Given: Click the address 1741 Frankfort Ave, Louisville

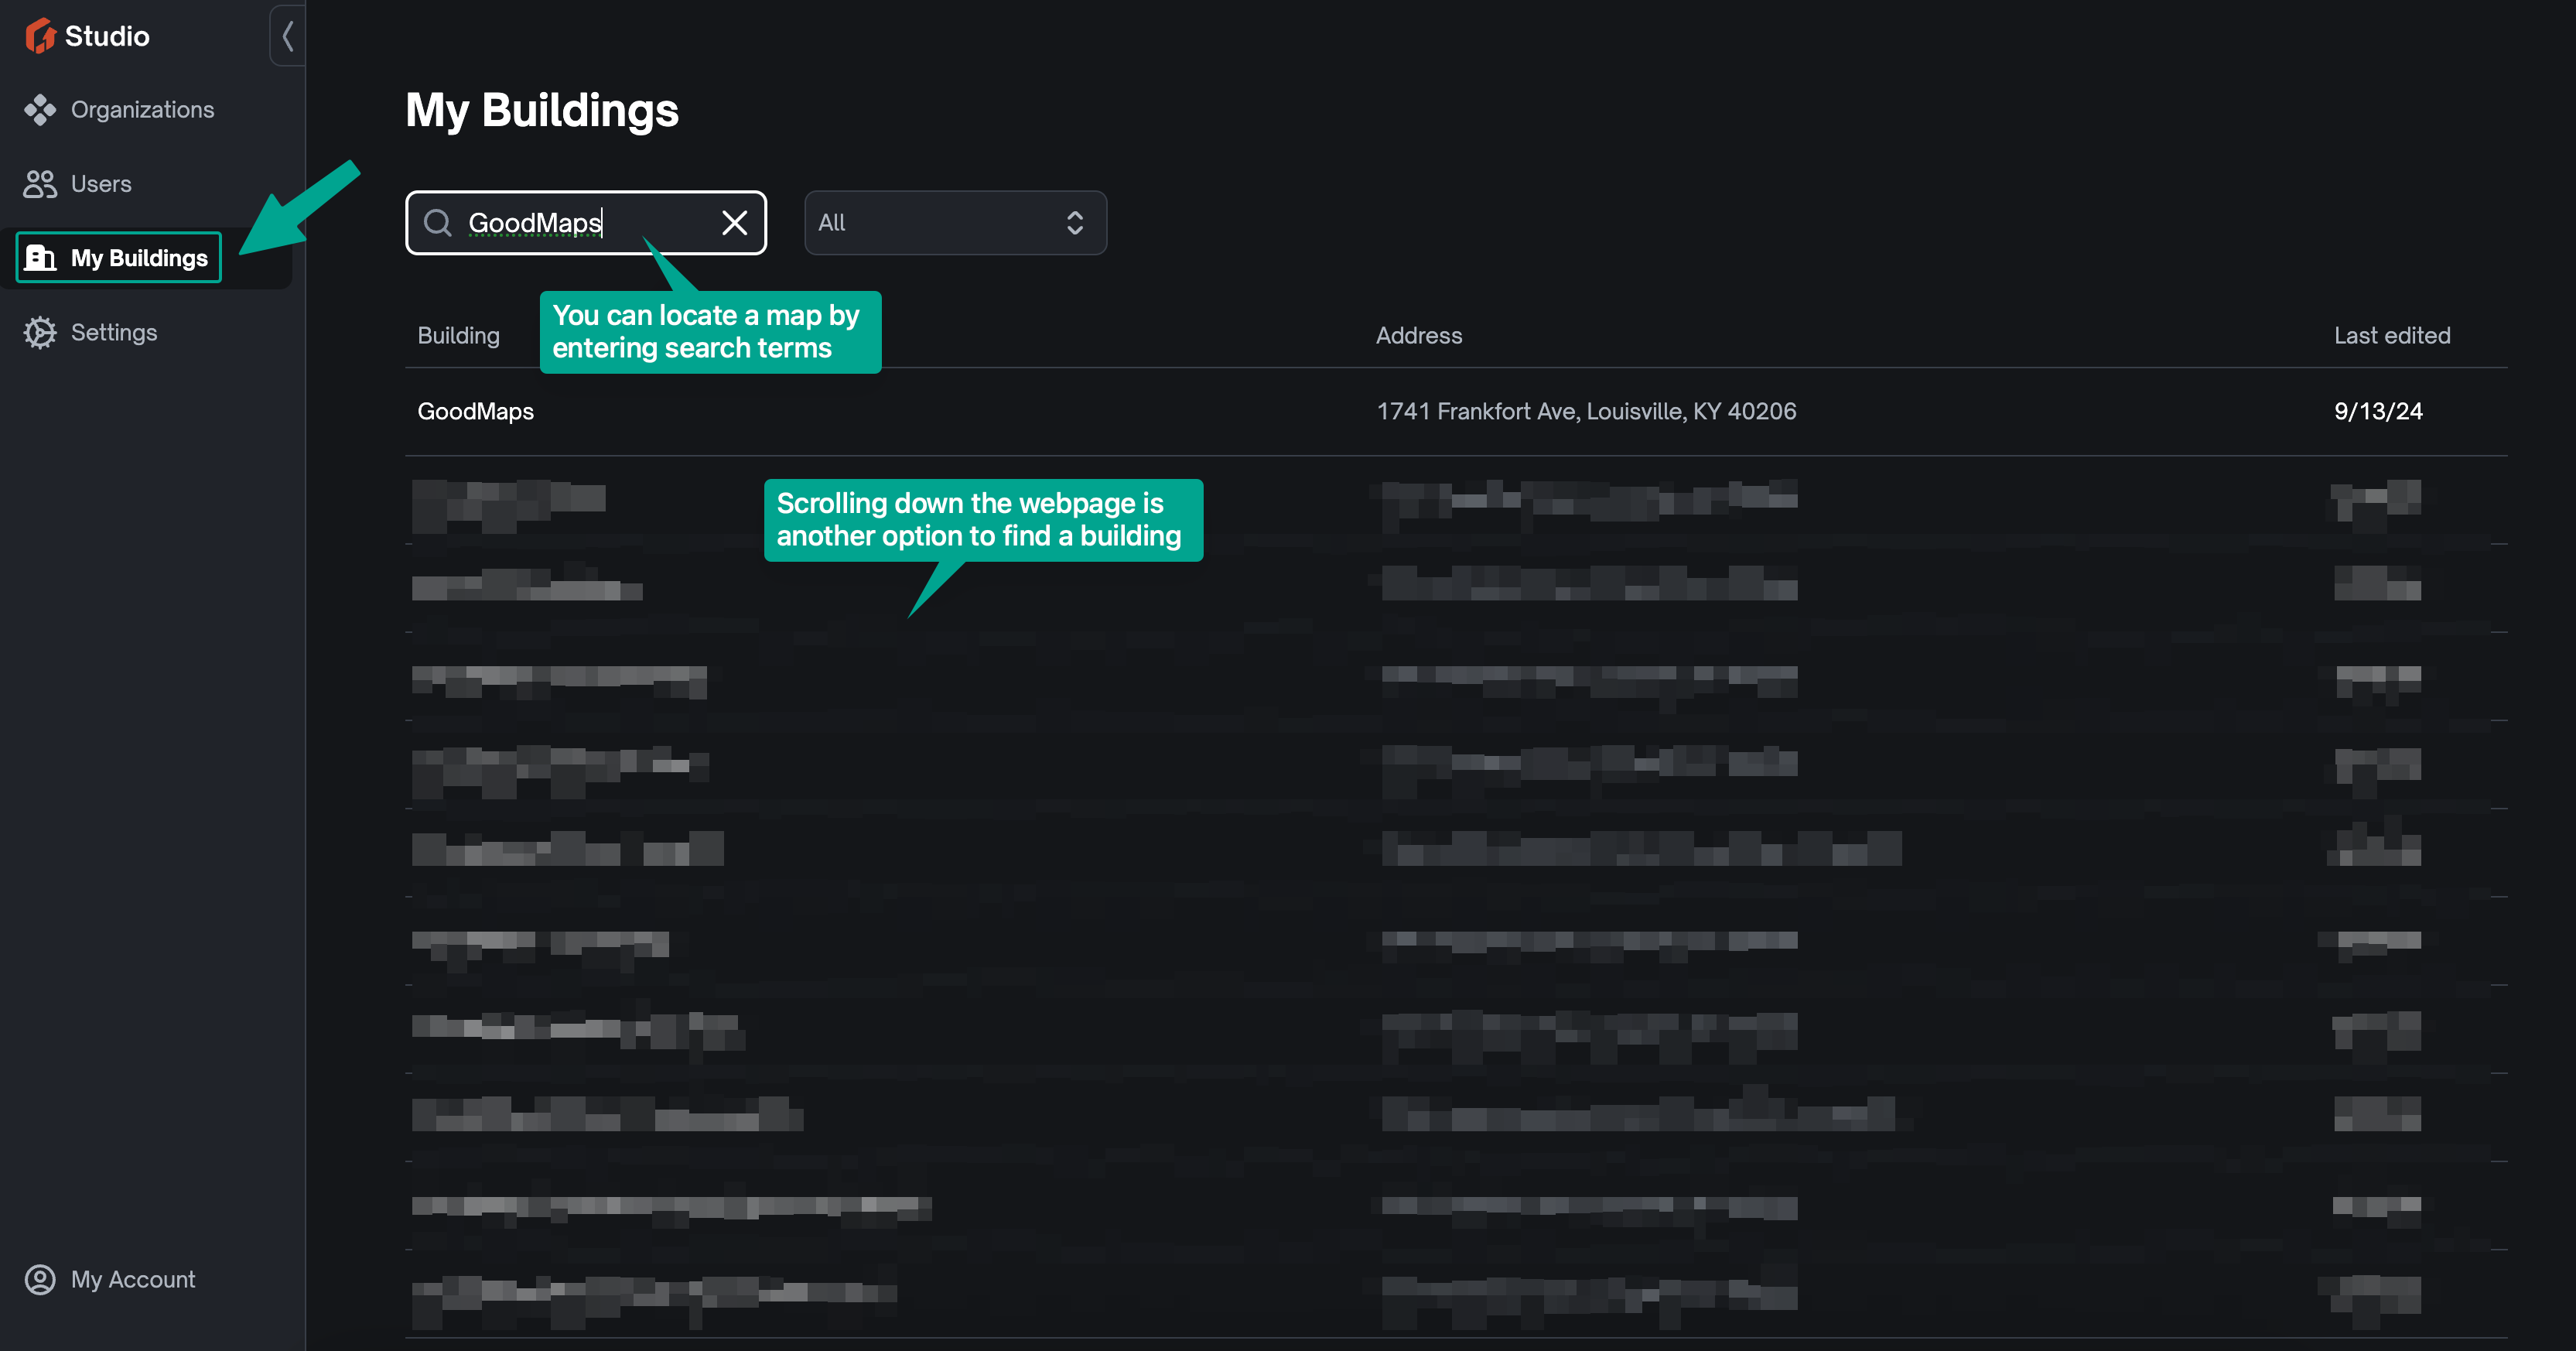Looking at the screenshot, I should pos(1586,412).
